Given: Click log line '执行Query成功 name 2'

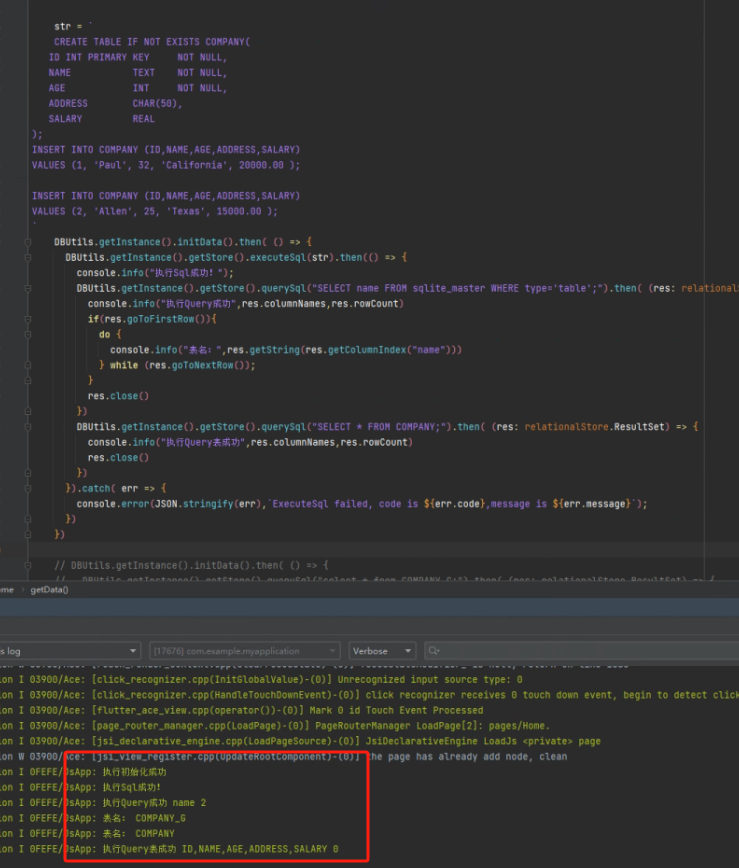Looking at the screenshot, I should point(103,803).
